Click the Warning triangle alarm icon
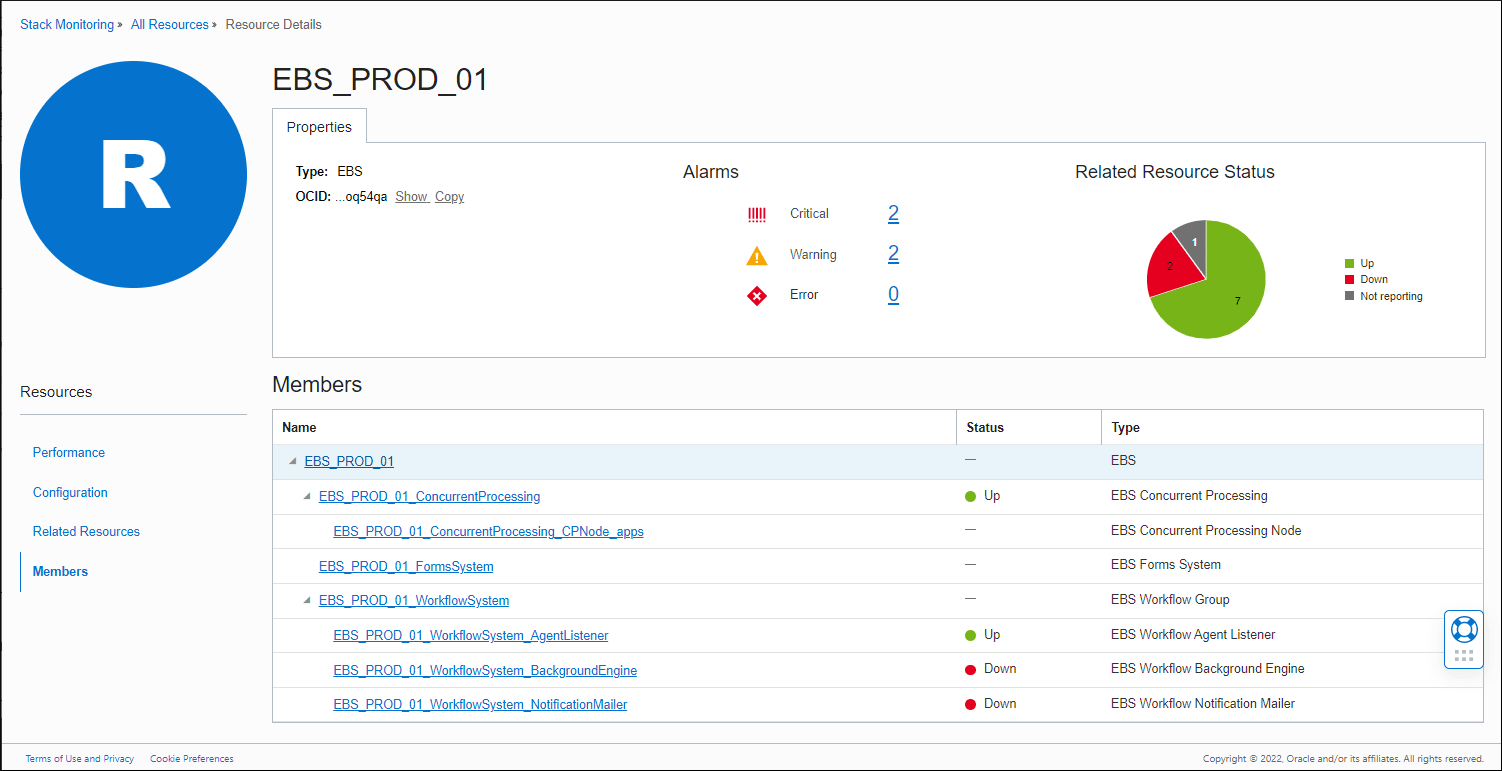The height and width of the screenshot is (771, 1502). point(757,255)
